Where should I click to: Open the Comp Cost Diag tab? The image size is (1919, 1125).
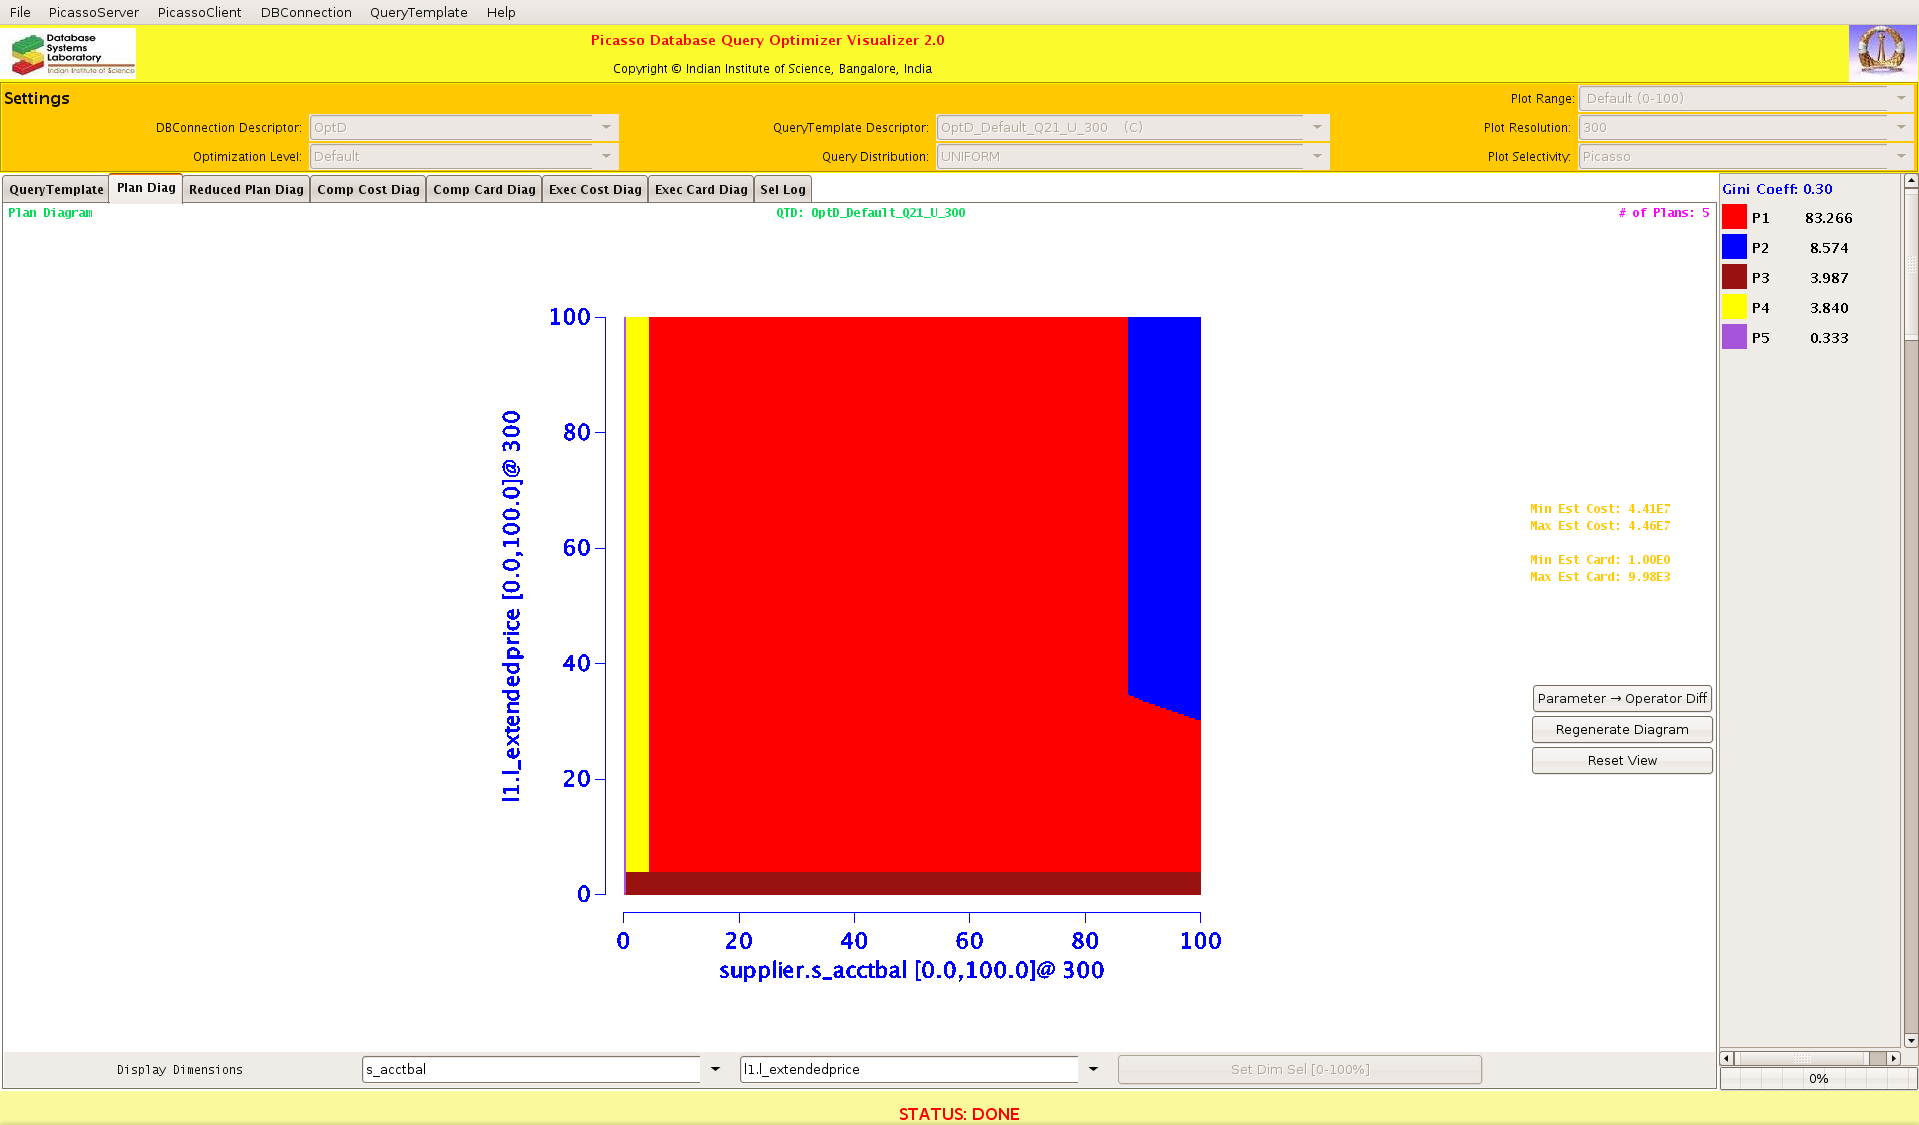pos(368,189)
